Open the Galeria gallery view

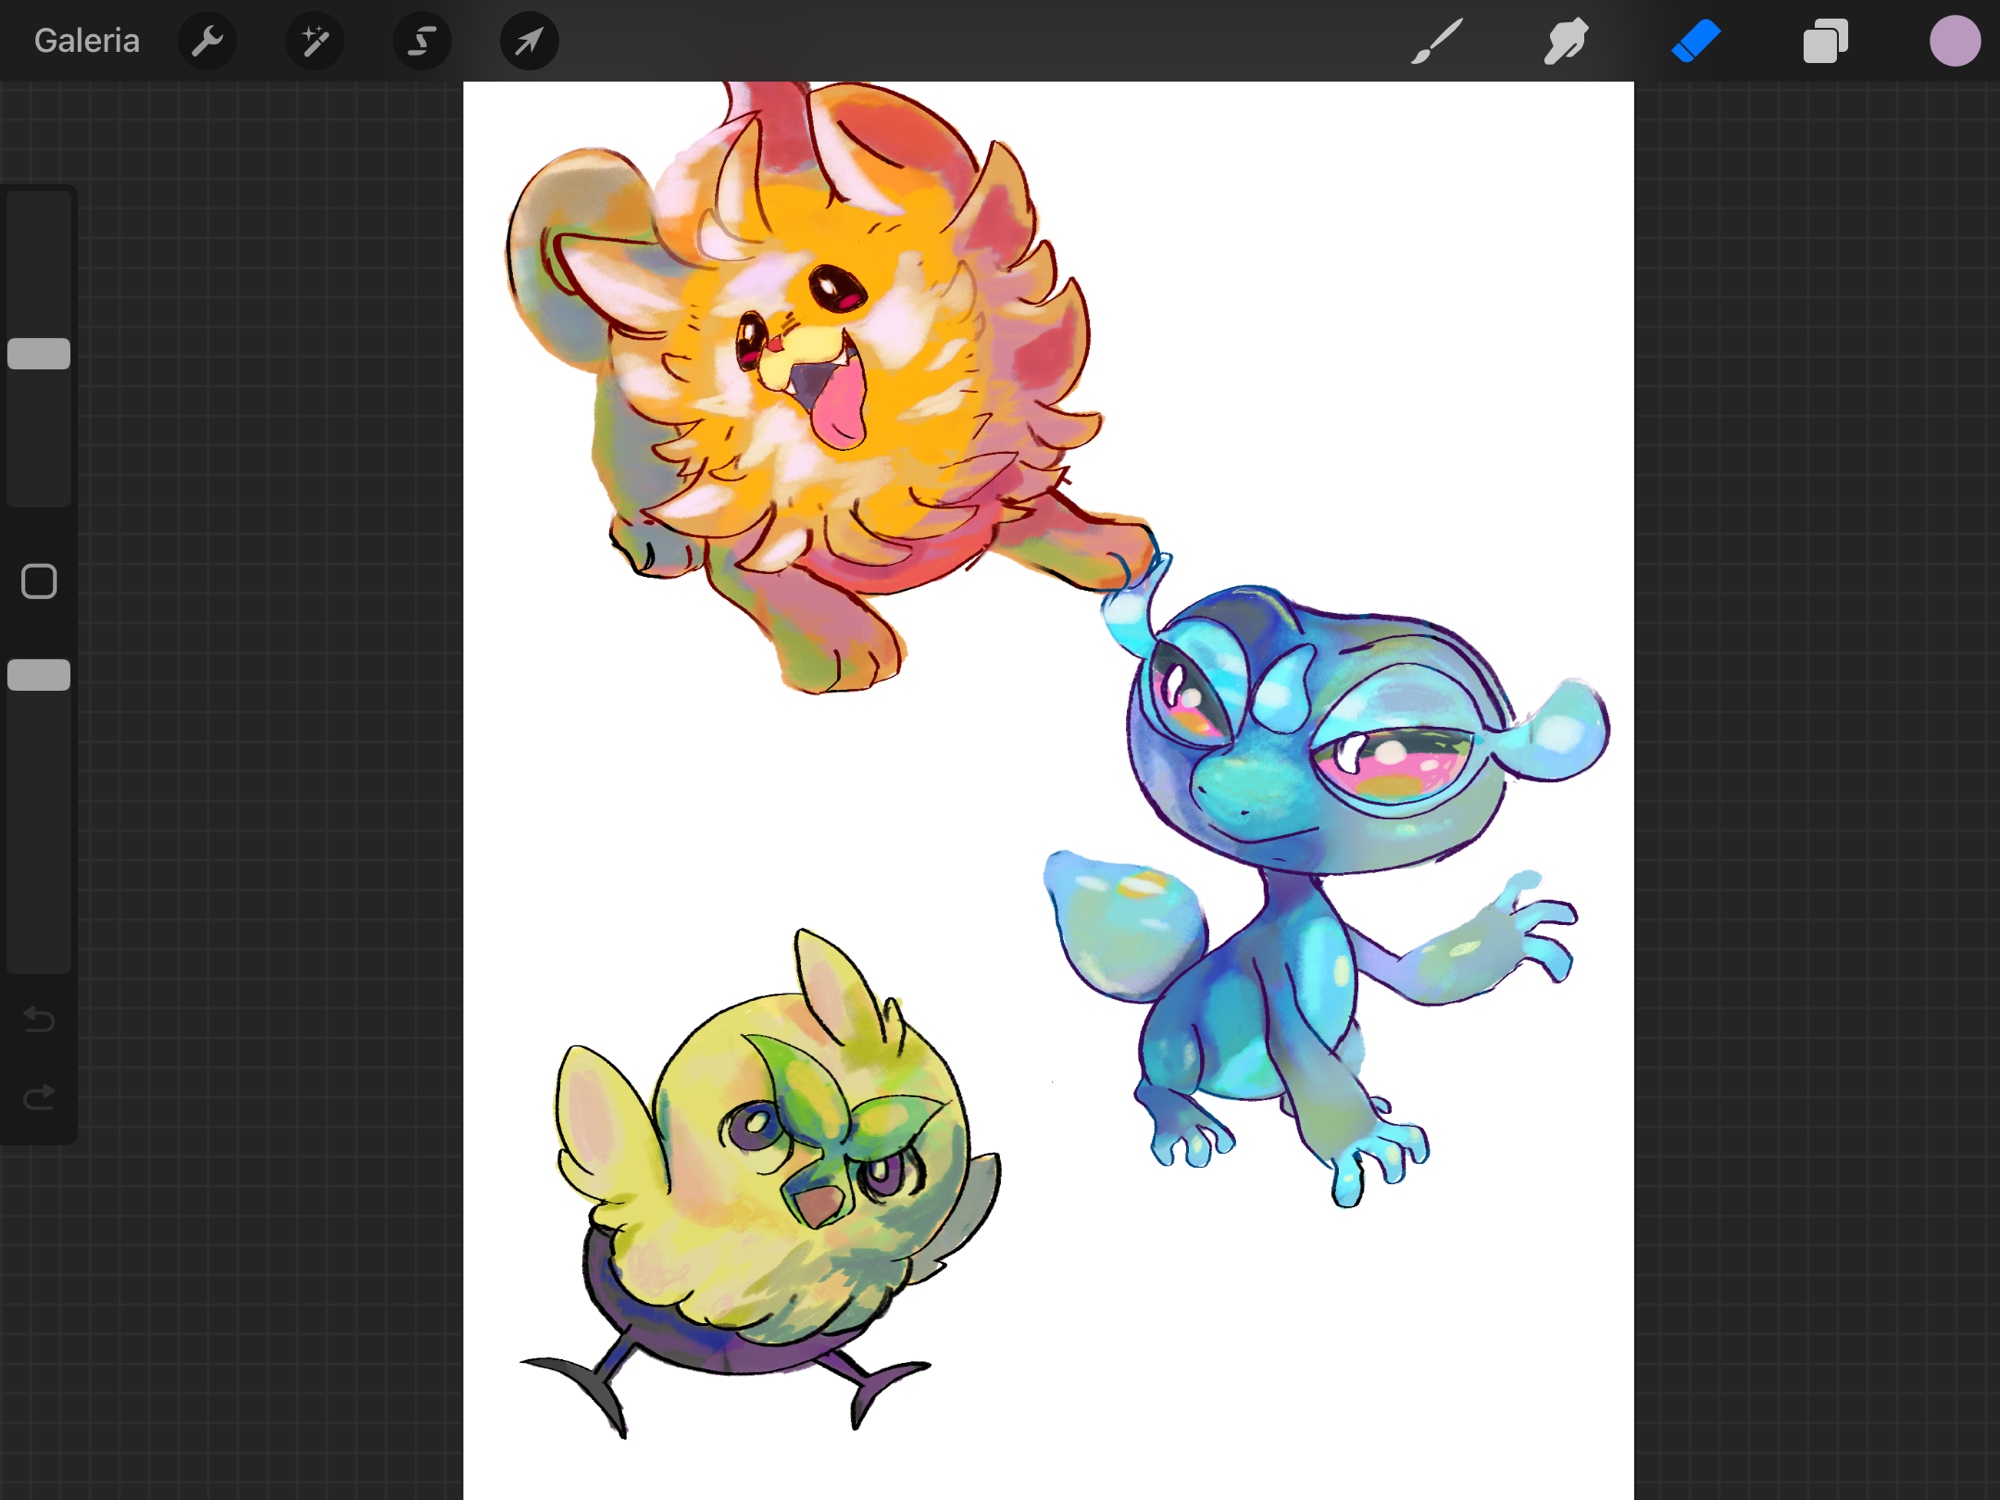tap(87, 41)
